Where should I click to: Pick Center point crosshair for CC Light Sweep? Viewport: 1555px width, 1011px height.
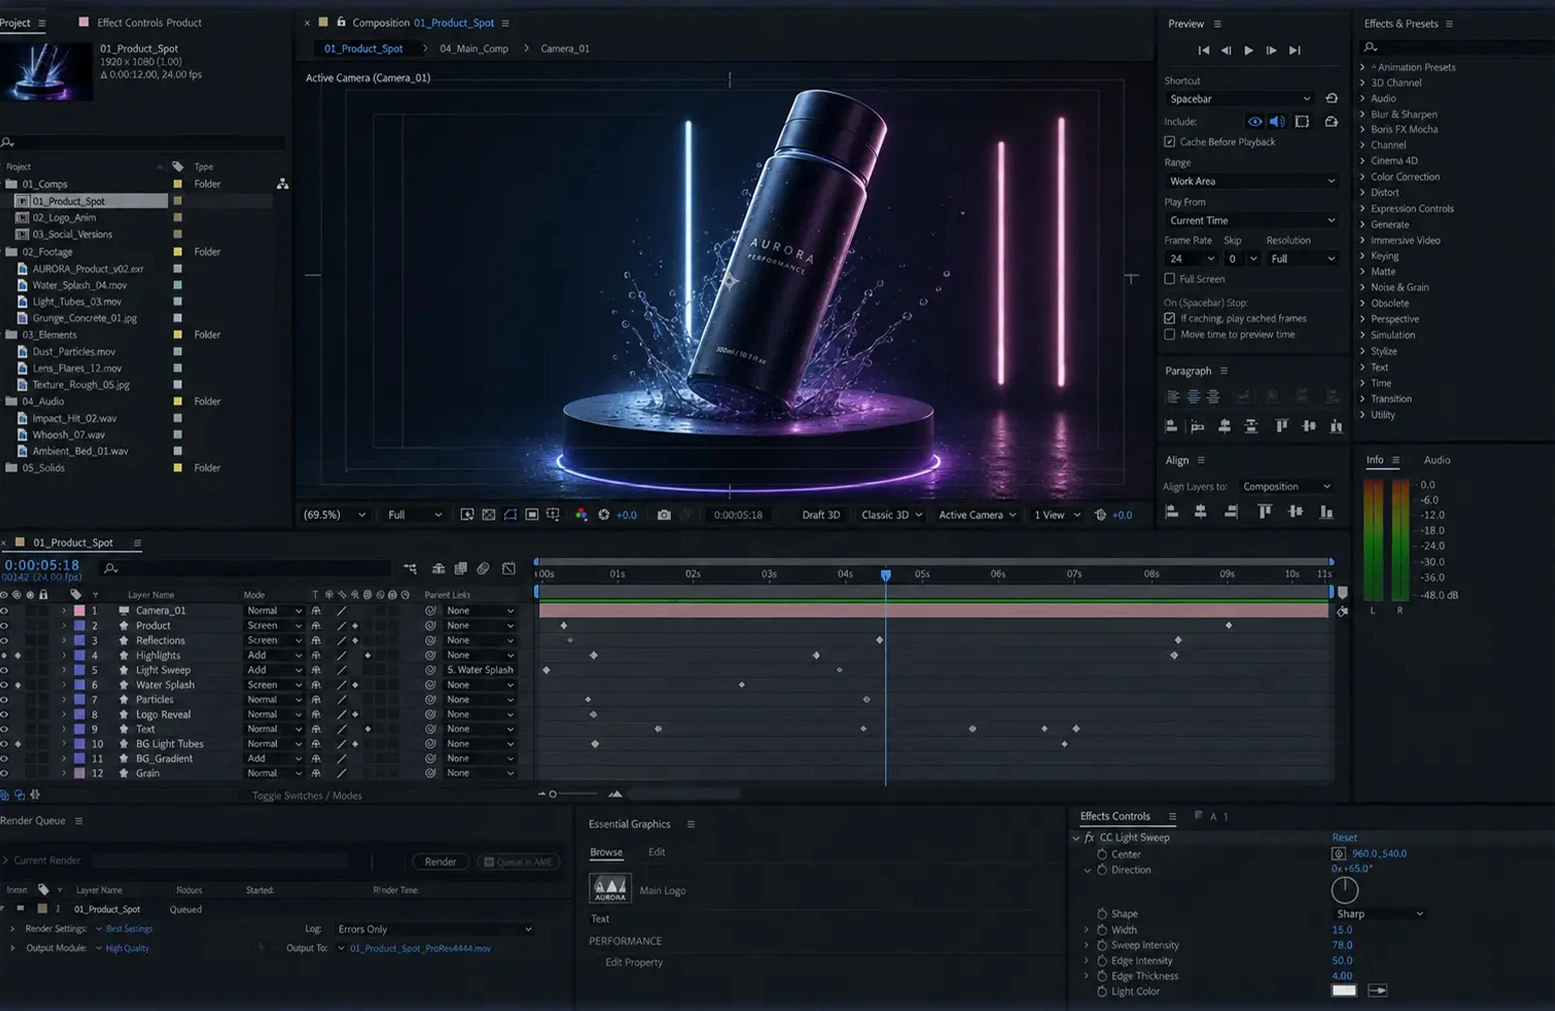pyautogui.click(x=1338, y=854)
